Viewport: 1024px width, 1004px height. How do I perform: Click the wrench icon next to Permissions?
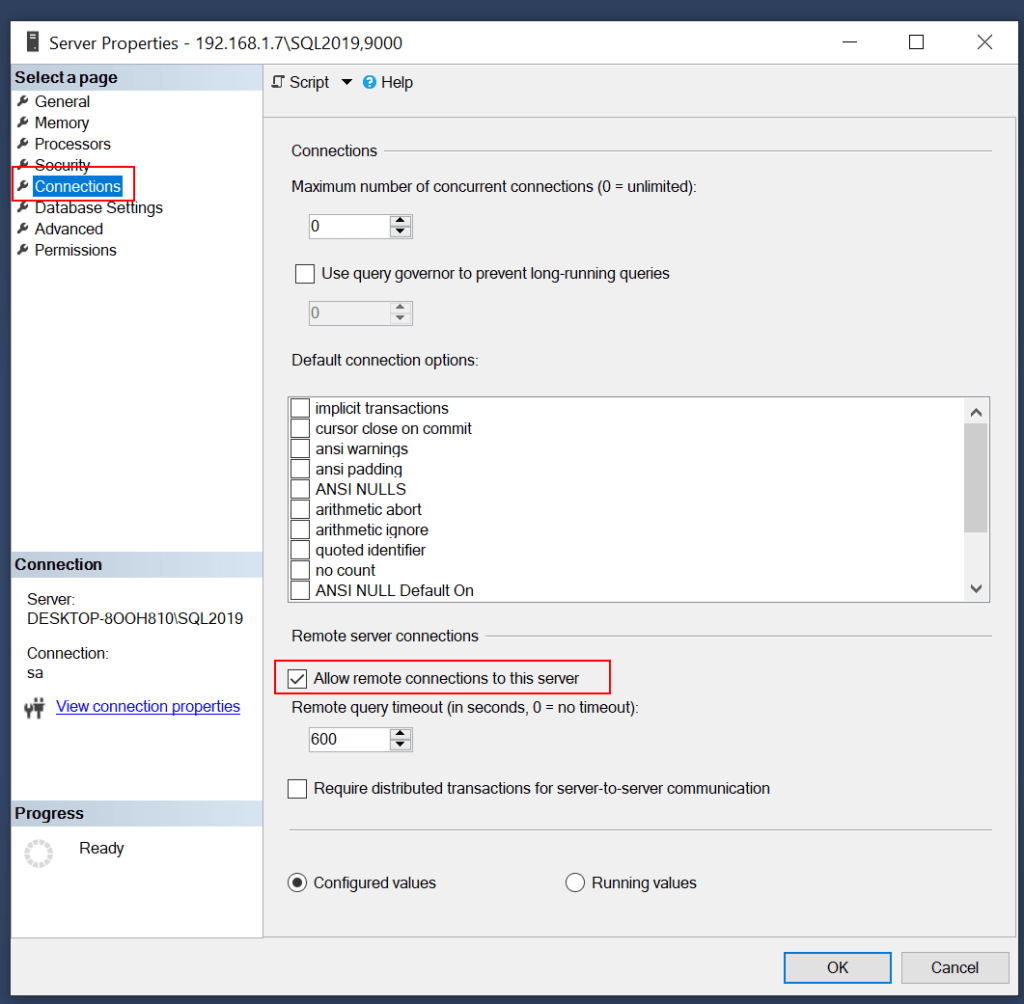[22, 250]
